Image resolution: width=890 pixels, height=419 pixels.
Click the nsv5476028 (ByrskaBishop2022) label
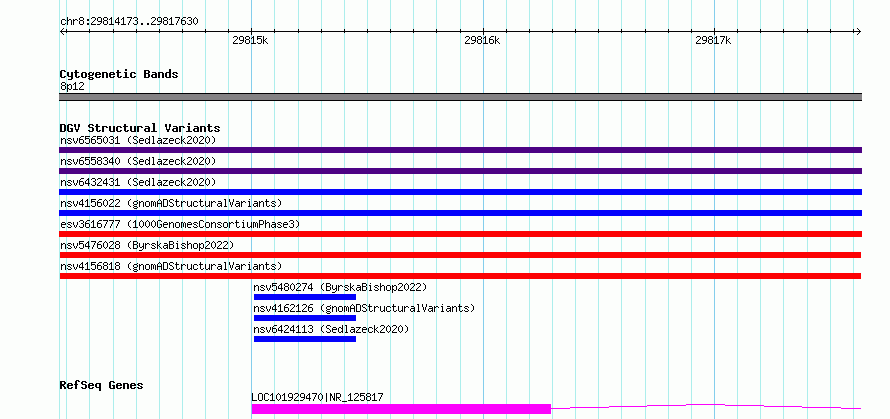(x=147, y=245)
